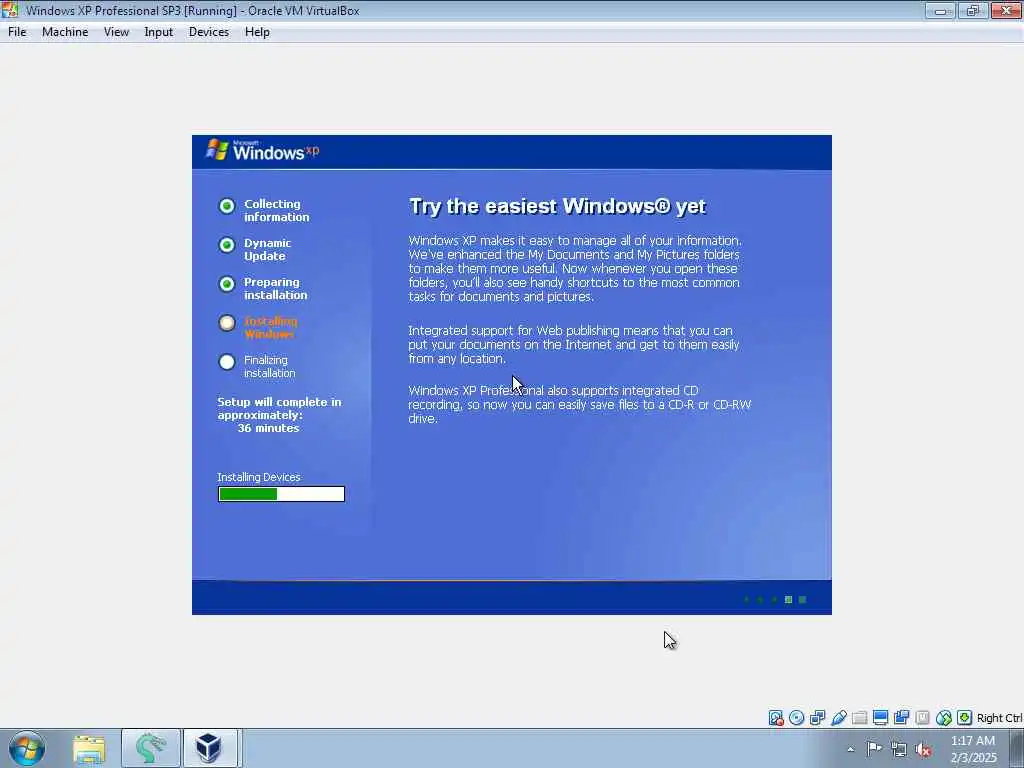Click the hard disk activity indicator
1024x768 pixels.
[x=776, y=718]
